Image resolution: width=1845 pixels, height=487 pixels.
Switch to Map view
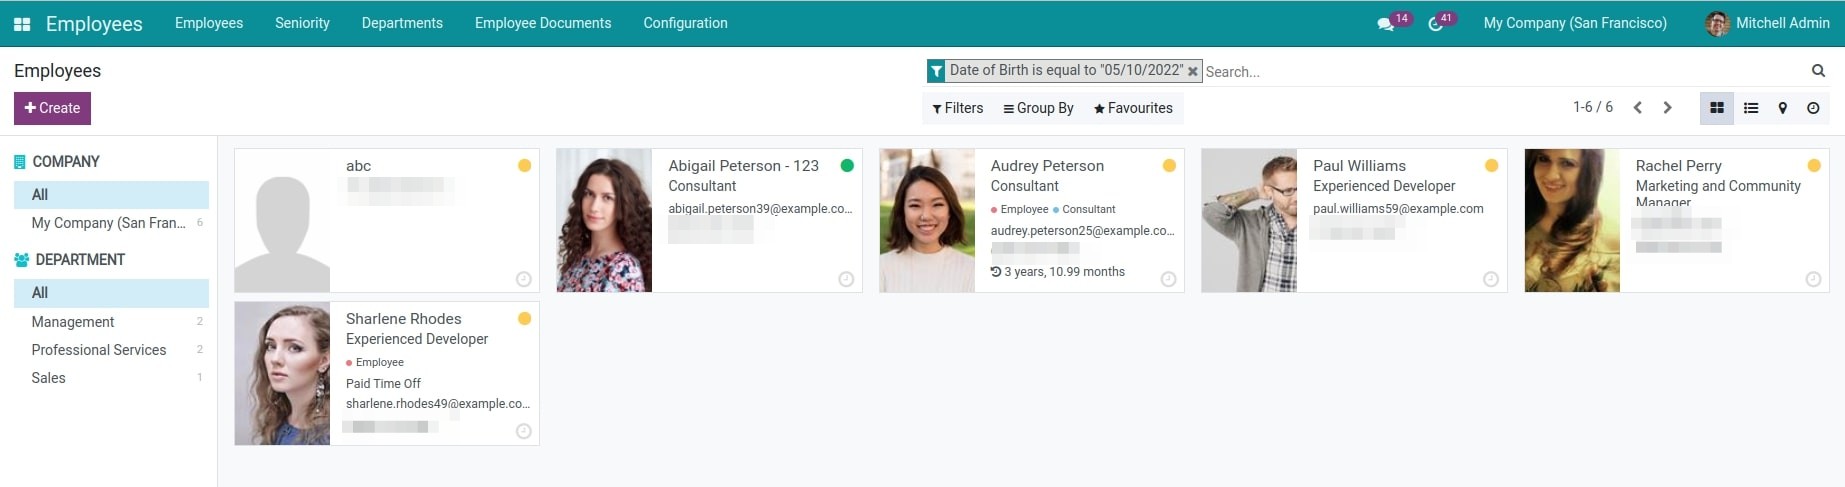(1782, 108)
